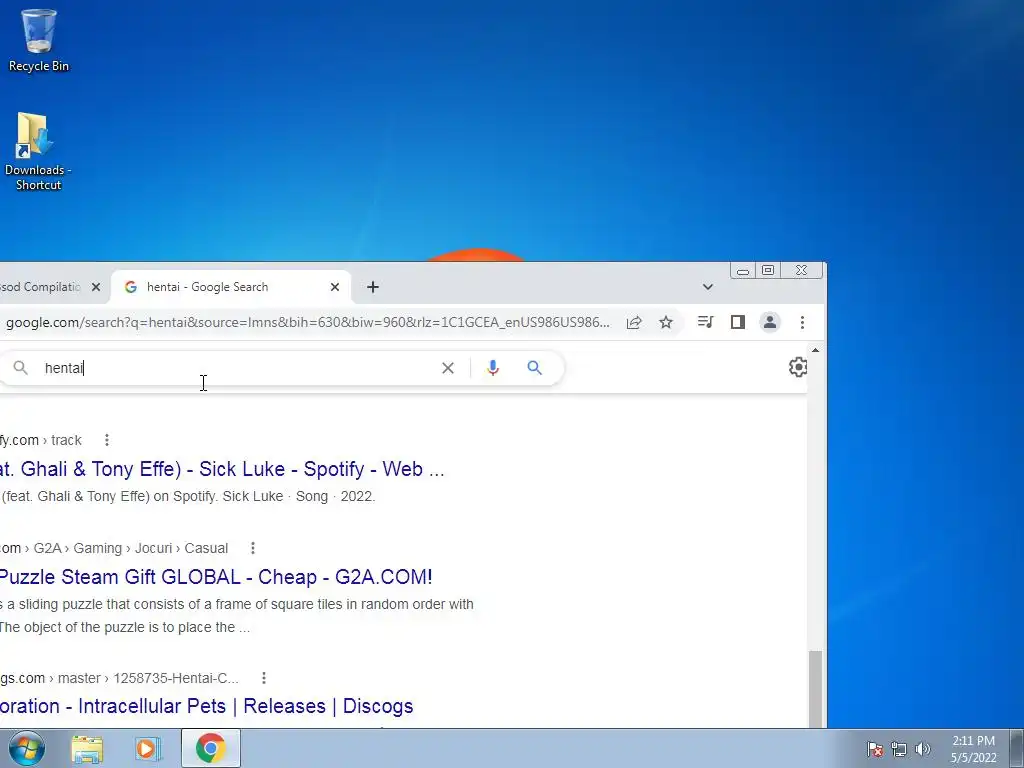The image size is (1024, 768).
Task: Open the network tray icon
Action: click(899, 749)
